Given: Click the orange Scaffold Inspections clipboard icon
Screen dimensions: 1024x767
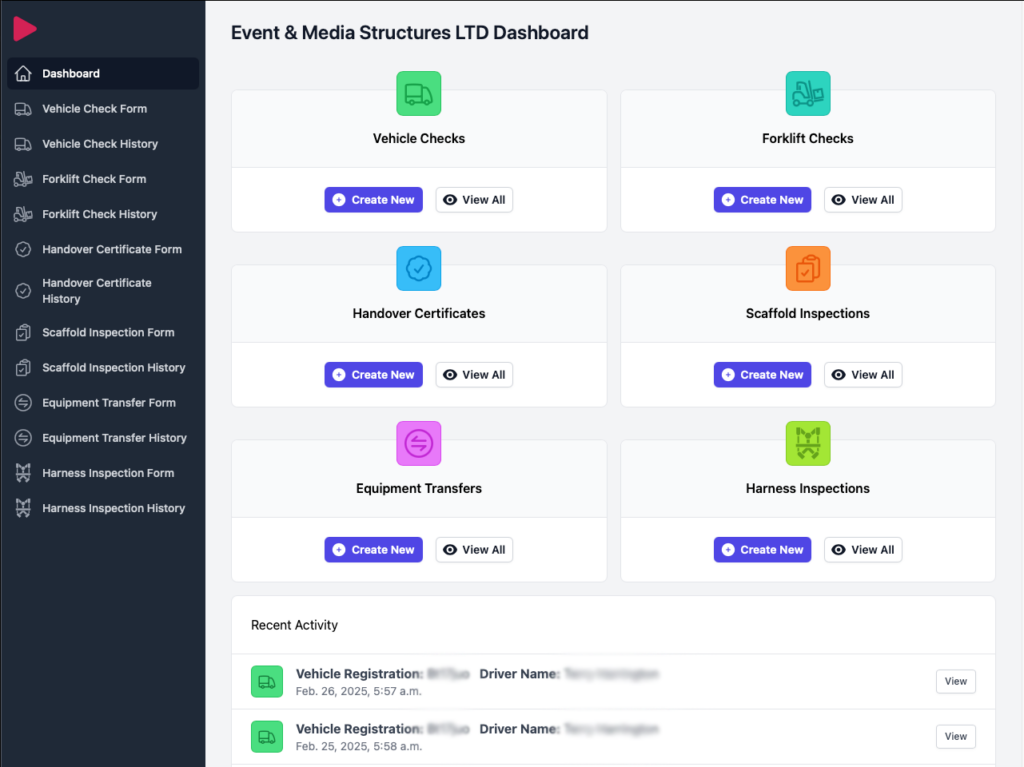Looking at the screenshot, I should (x=807, y=269).
